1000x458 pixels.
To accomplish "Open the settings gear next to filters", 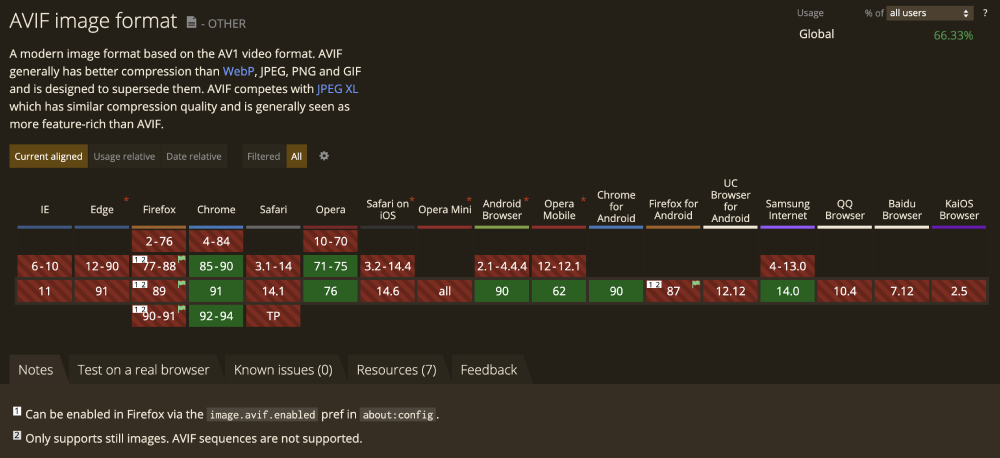I will 324,156.
